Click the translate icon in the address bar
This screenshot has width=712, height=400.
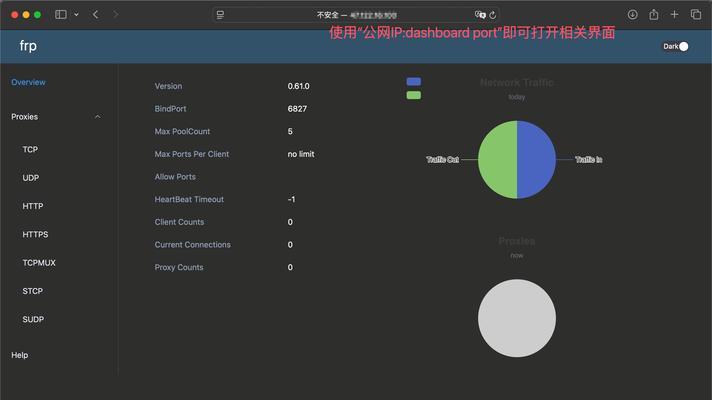click(480, 15)
